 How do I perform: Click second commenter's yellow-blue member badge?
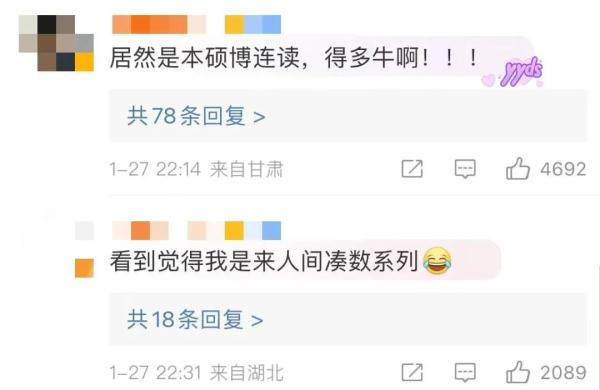coord(253,230)
